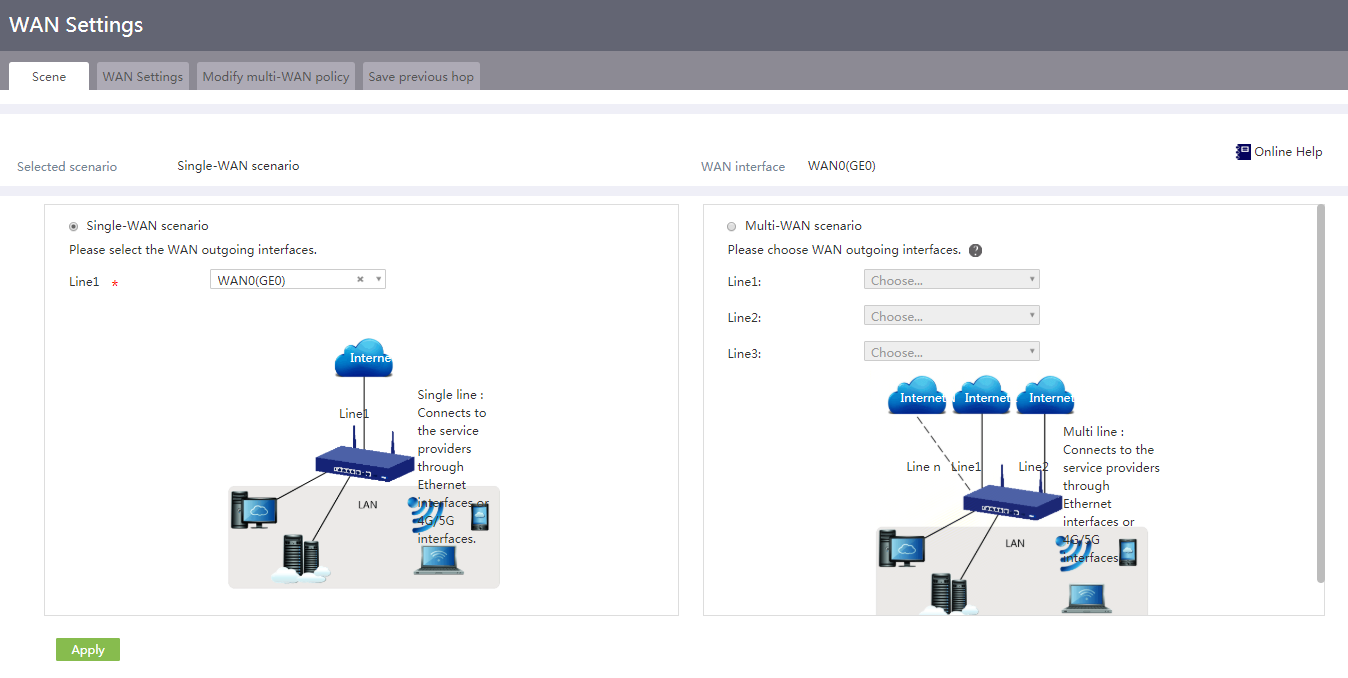Expand the multi-WAN Line1 Choose dropdown
The height and width of the screenshot is (678, 1348).
(952, 280)
